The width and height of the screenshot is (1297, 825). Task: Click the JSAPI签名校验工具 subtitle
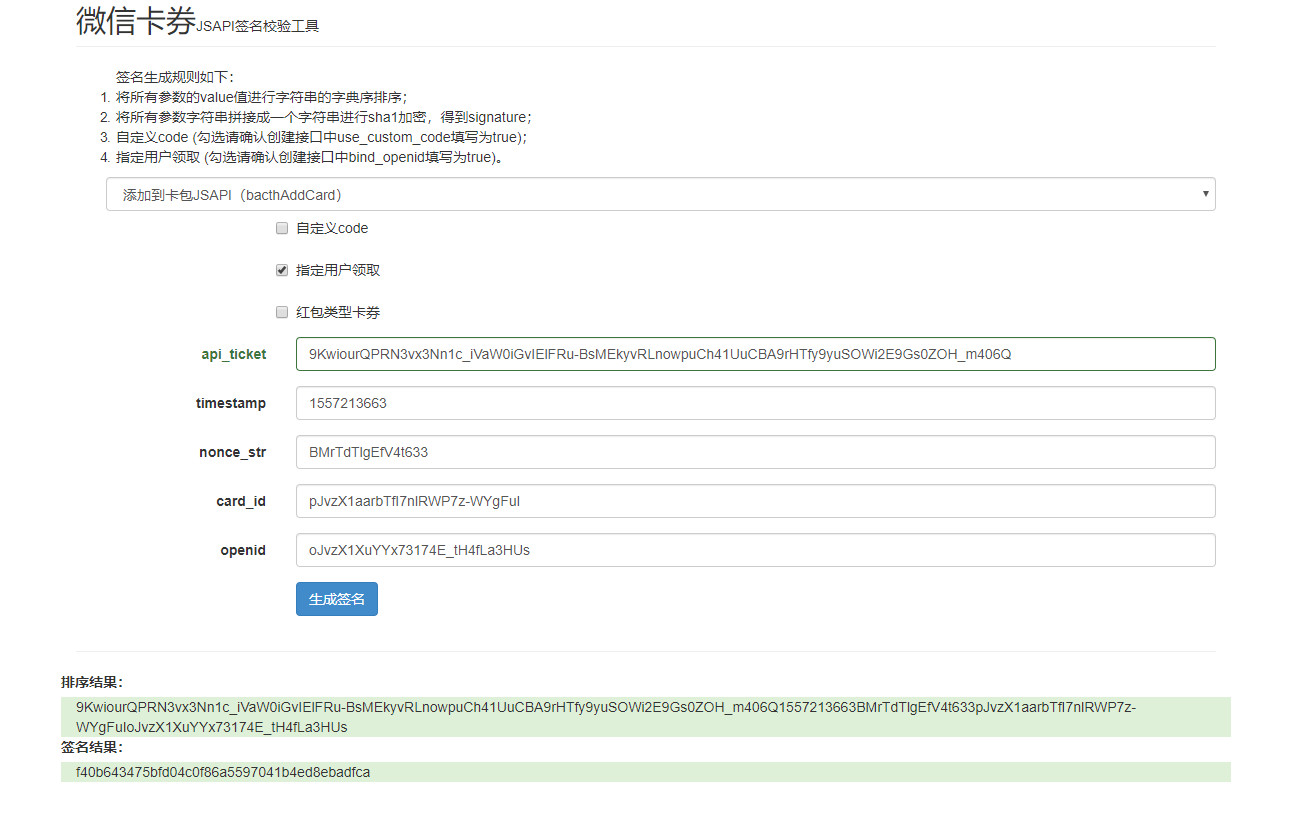tap(258, 27)
